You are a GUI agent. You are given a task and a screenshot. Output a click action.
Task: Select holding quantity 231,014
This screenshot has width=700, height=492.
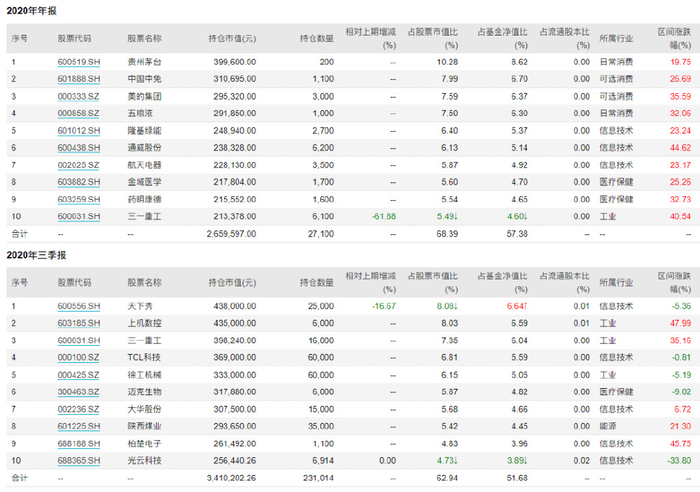pyautogui.click(x=318, y=478)
